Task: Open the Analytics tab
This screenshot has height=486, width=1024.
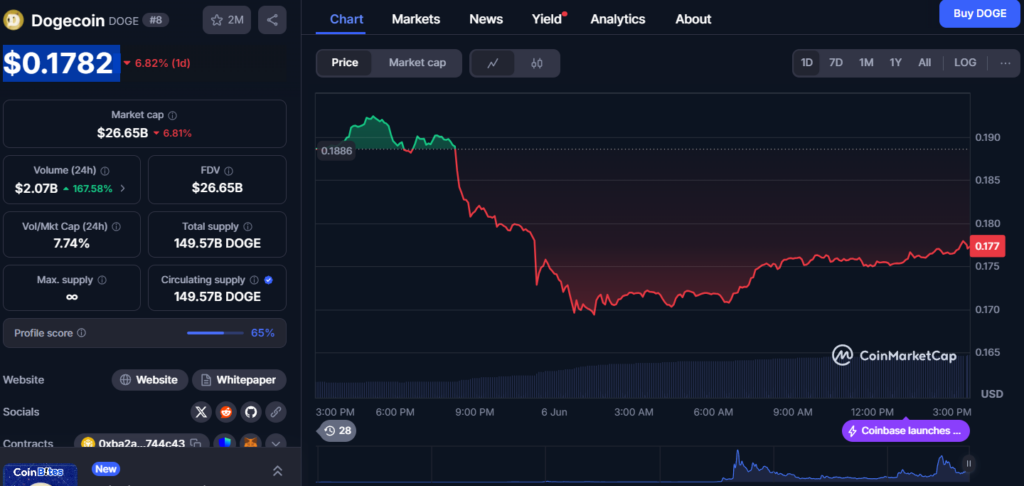Action: pos(618,19)
